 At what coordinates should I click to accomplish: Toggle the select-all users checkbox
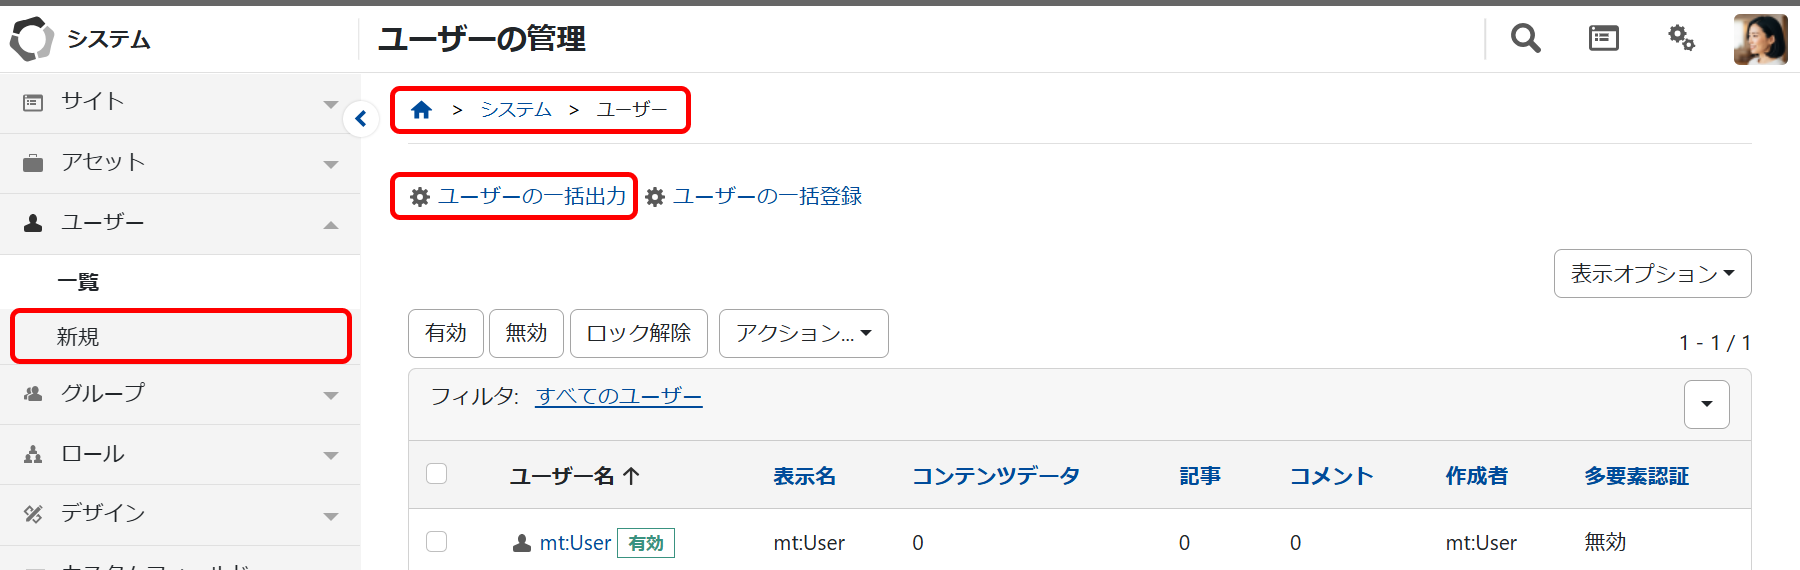[x=437, y=474]
